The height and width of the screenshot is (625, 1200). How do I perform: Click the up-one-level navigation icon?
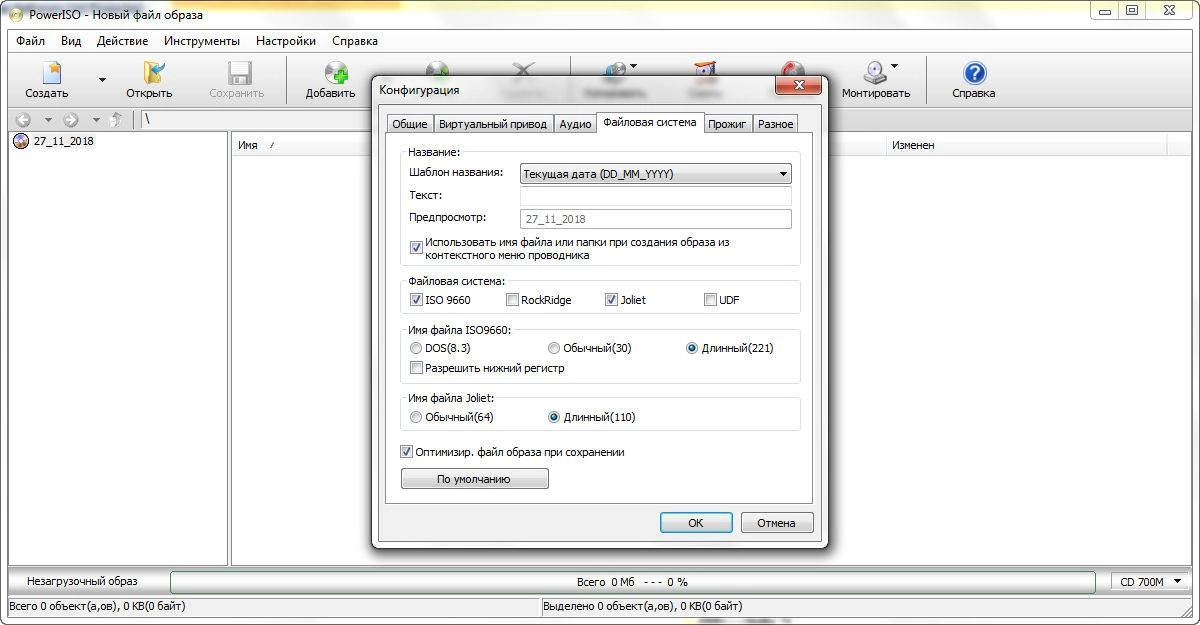click(x=116, y=119)
